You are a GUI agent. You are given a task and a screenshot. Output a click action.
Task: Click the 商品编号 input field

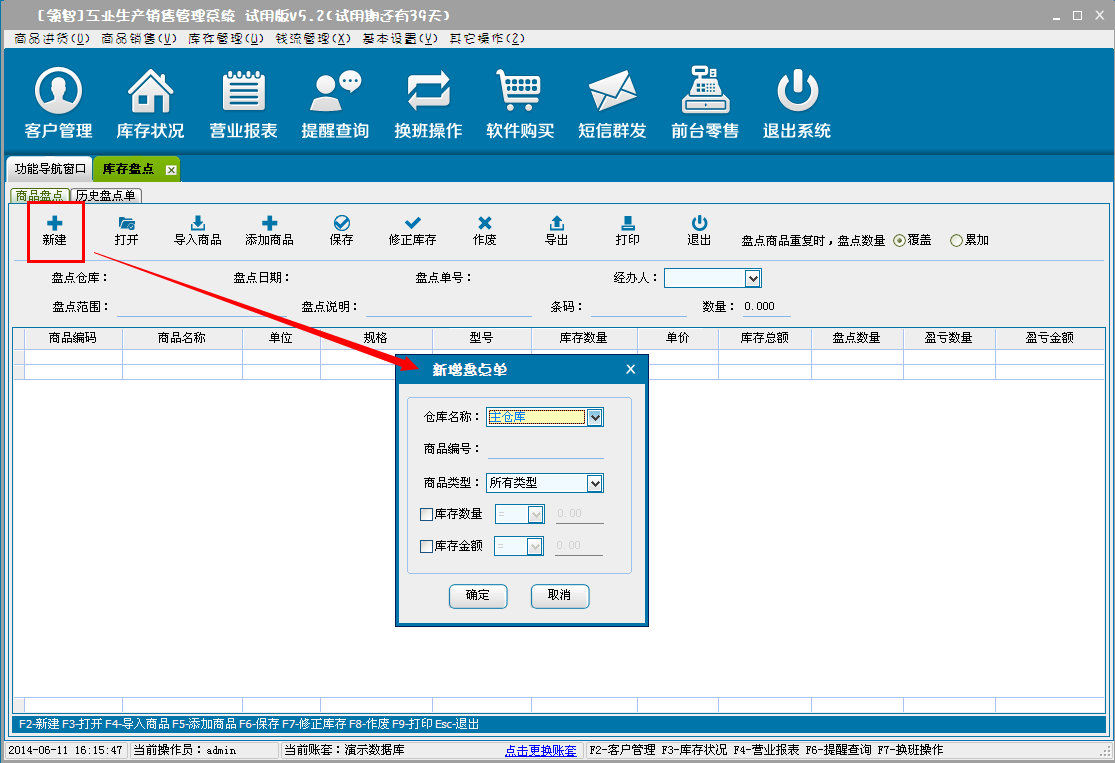(545, 450)
